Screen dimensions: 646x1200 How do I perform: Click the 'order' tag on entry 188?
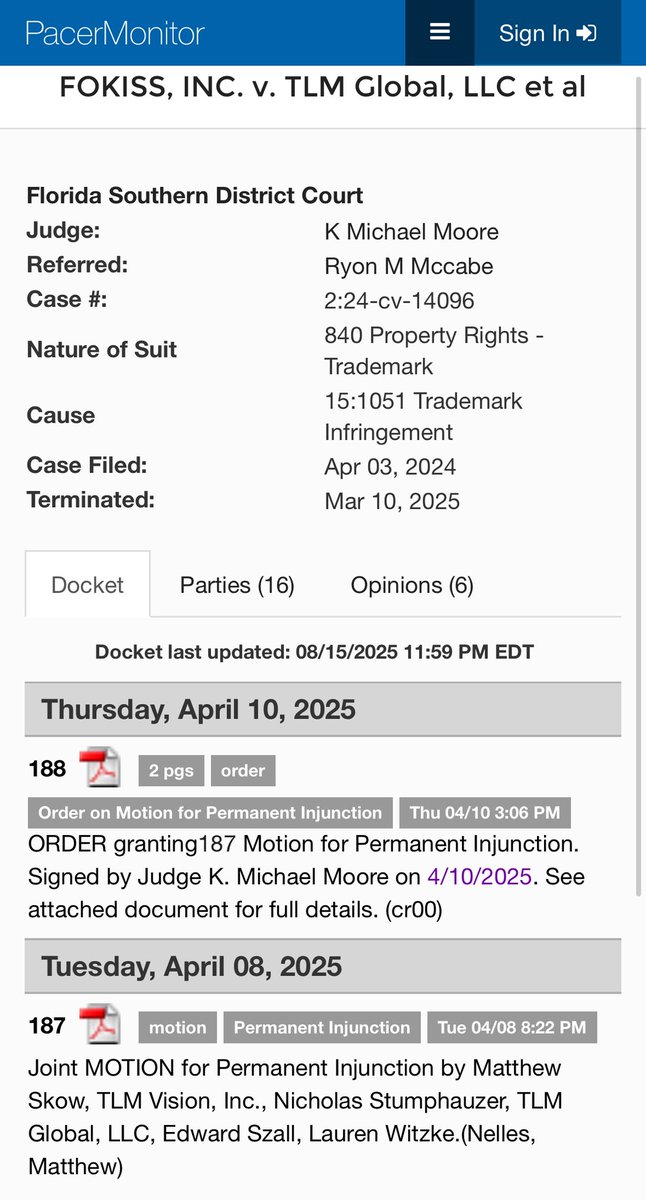click(x=243, y=770)
